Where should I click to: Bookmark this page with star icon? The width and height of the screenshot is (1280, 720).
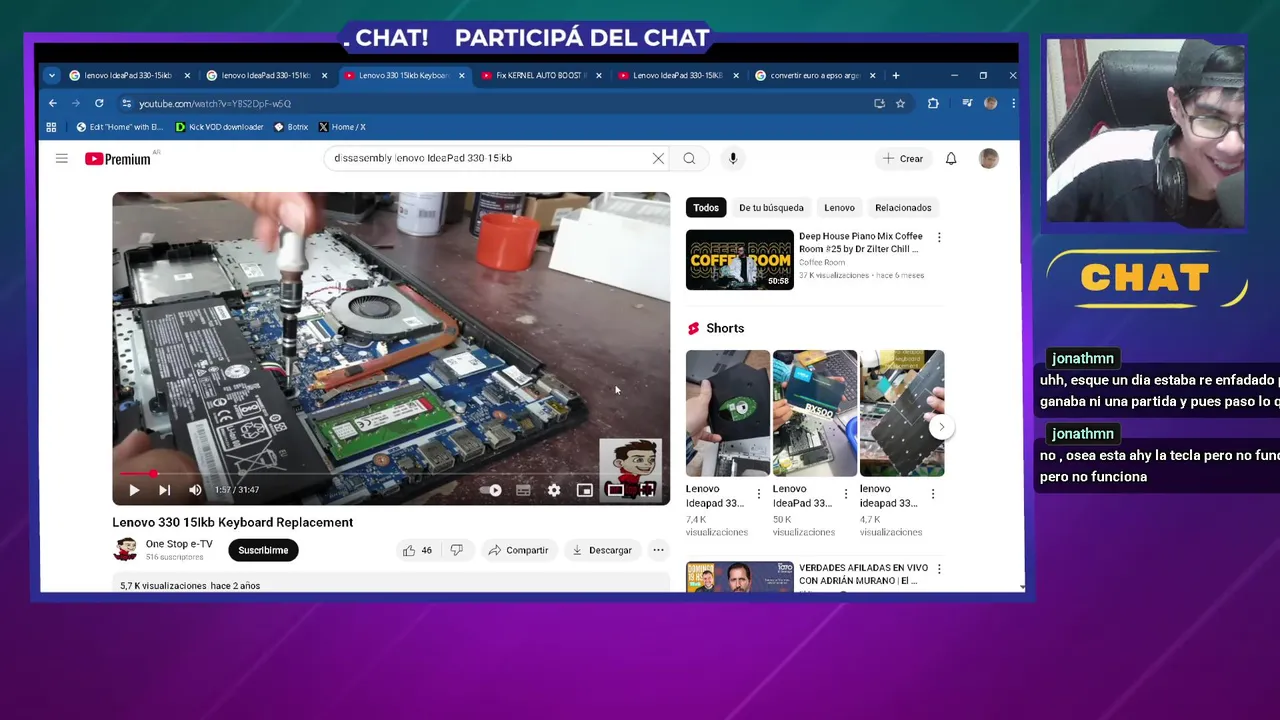point(900,103)
